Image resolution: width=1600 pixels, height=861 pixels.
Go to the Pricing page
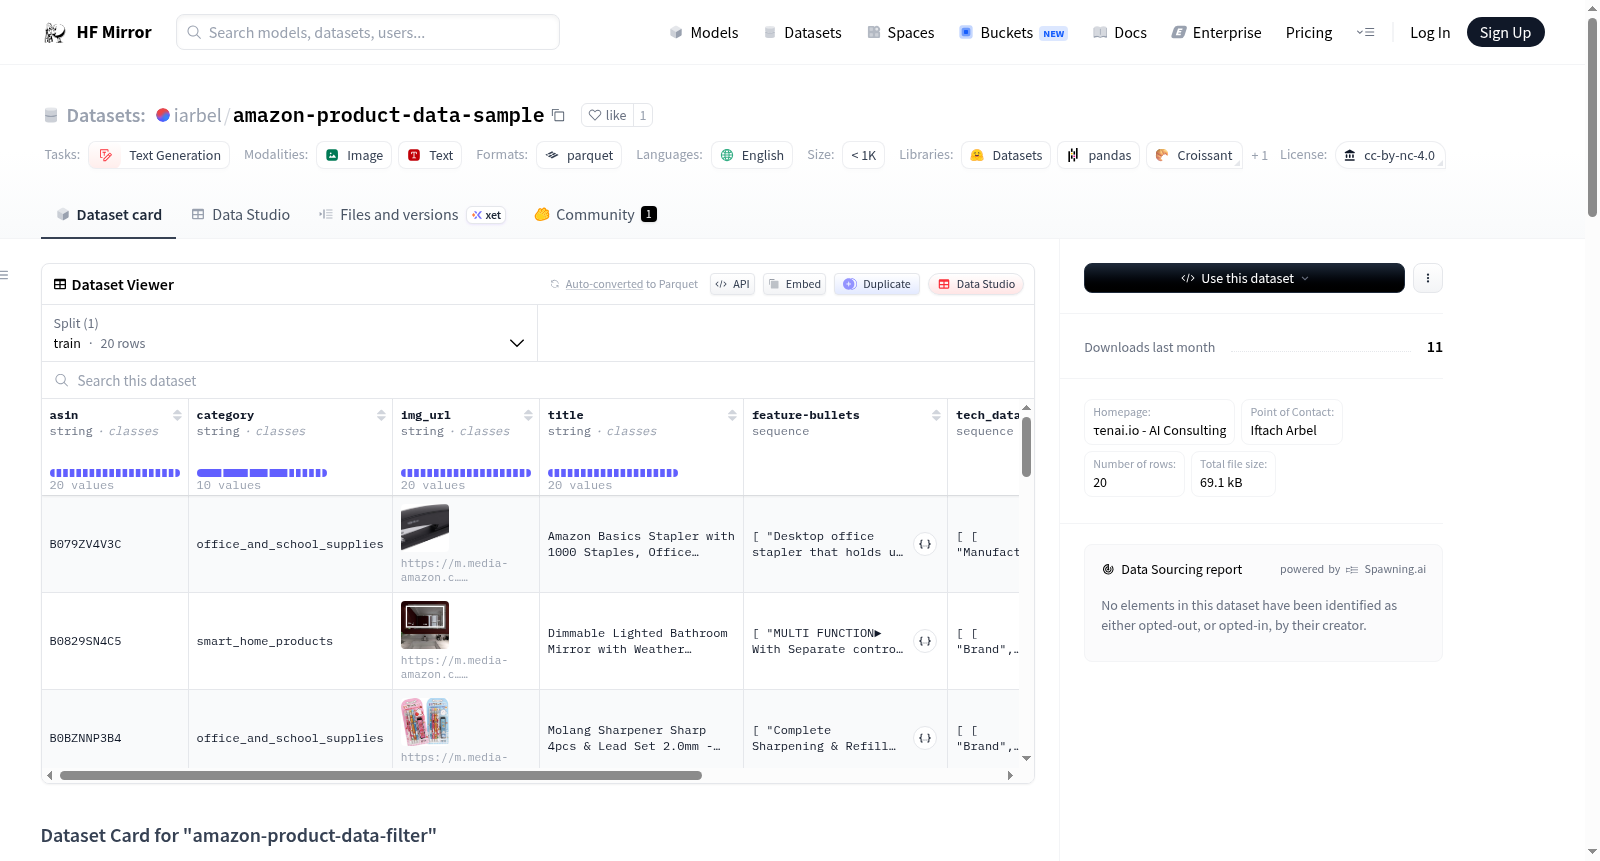(1309, 33)
